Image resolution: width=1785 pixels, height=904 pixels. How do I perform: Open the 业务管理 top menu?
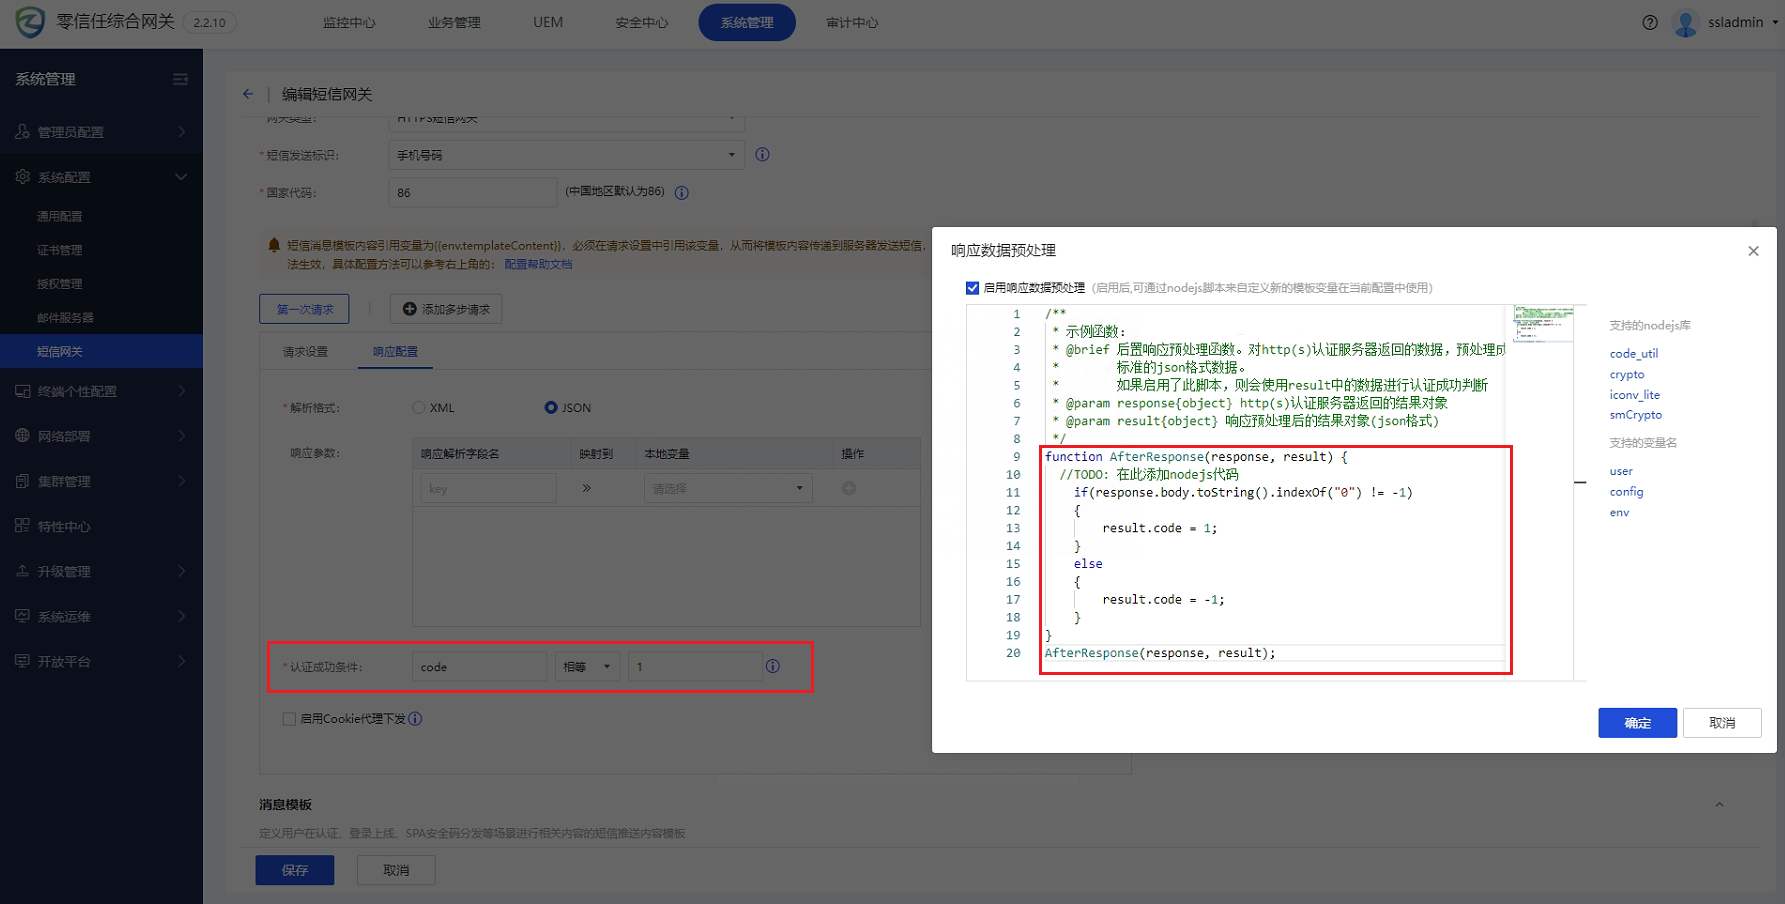point(454,22)
